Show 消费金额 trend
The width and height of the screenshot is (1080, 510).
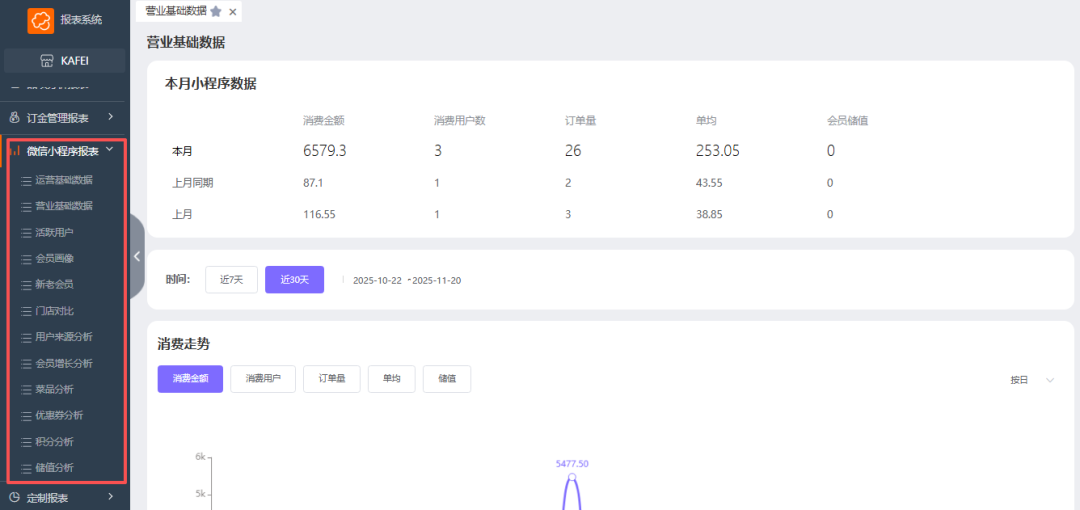190,379
